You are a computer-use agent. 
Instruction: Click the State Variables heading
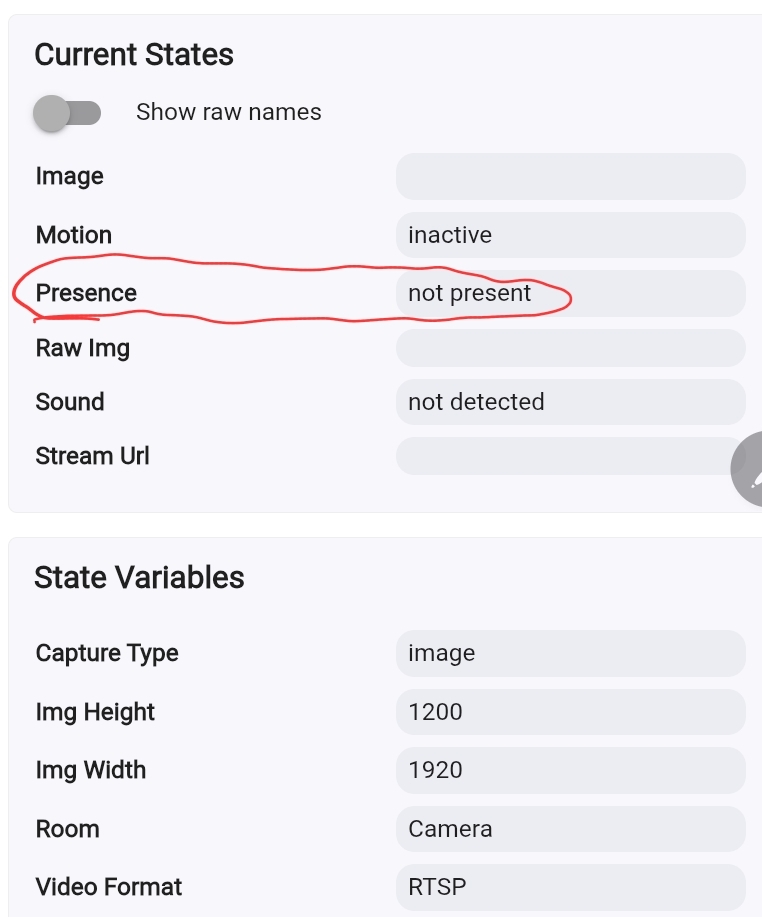click(139, 578)
